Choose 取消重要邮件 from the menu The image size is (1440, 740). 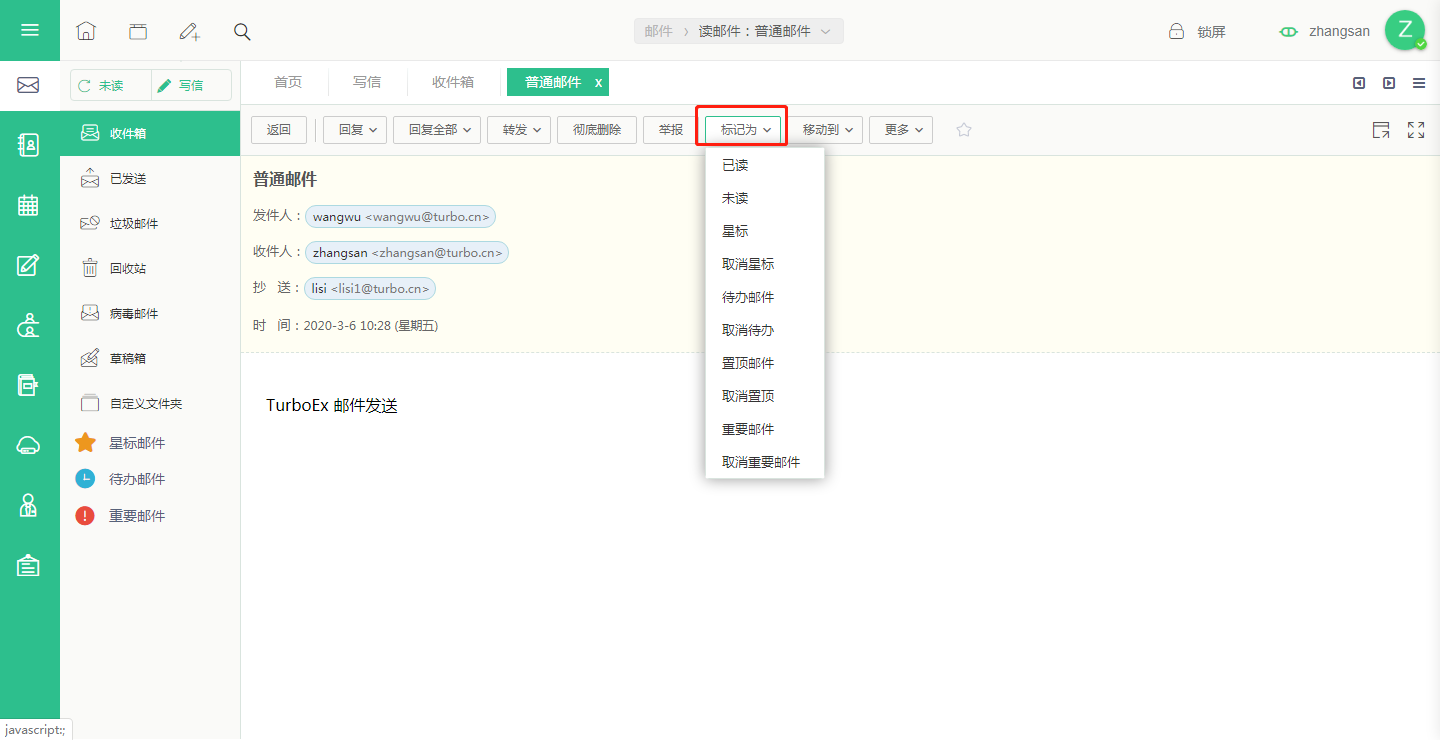click(x=765, y=462)
